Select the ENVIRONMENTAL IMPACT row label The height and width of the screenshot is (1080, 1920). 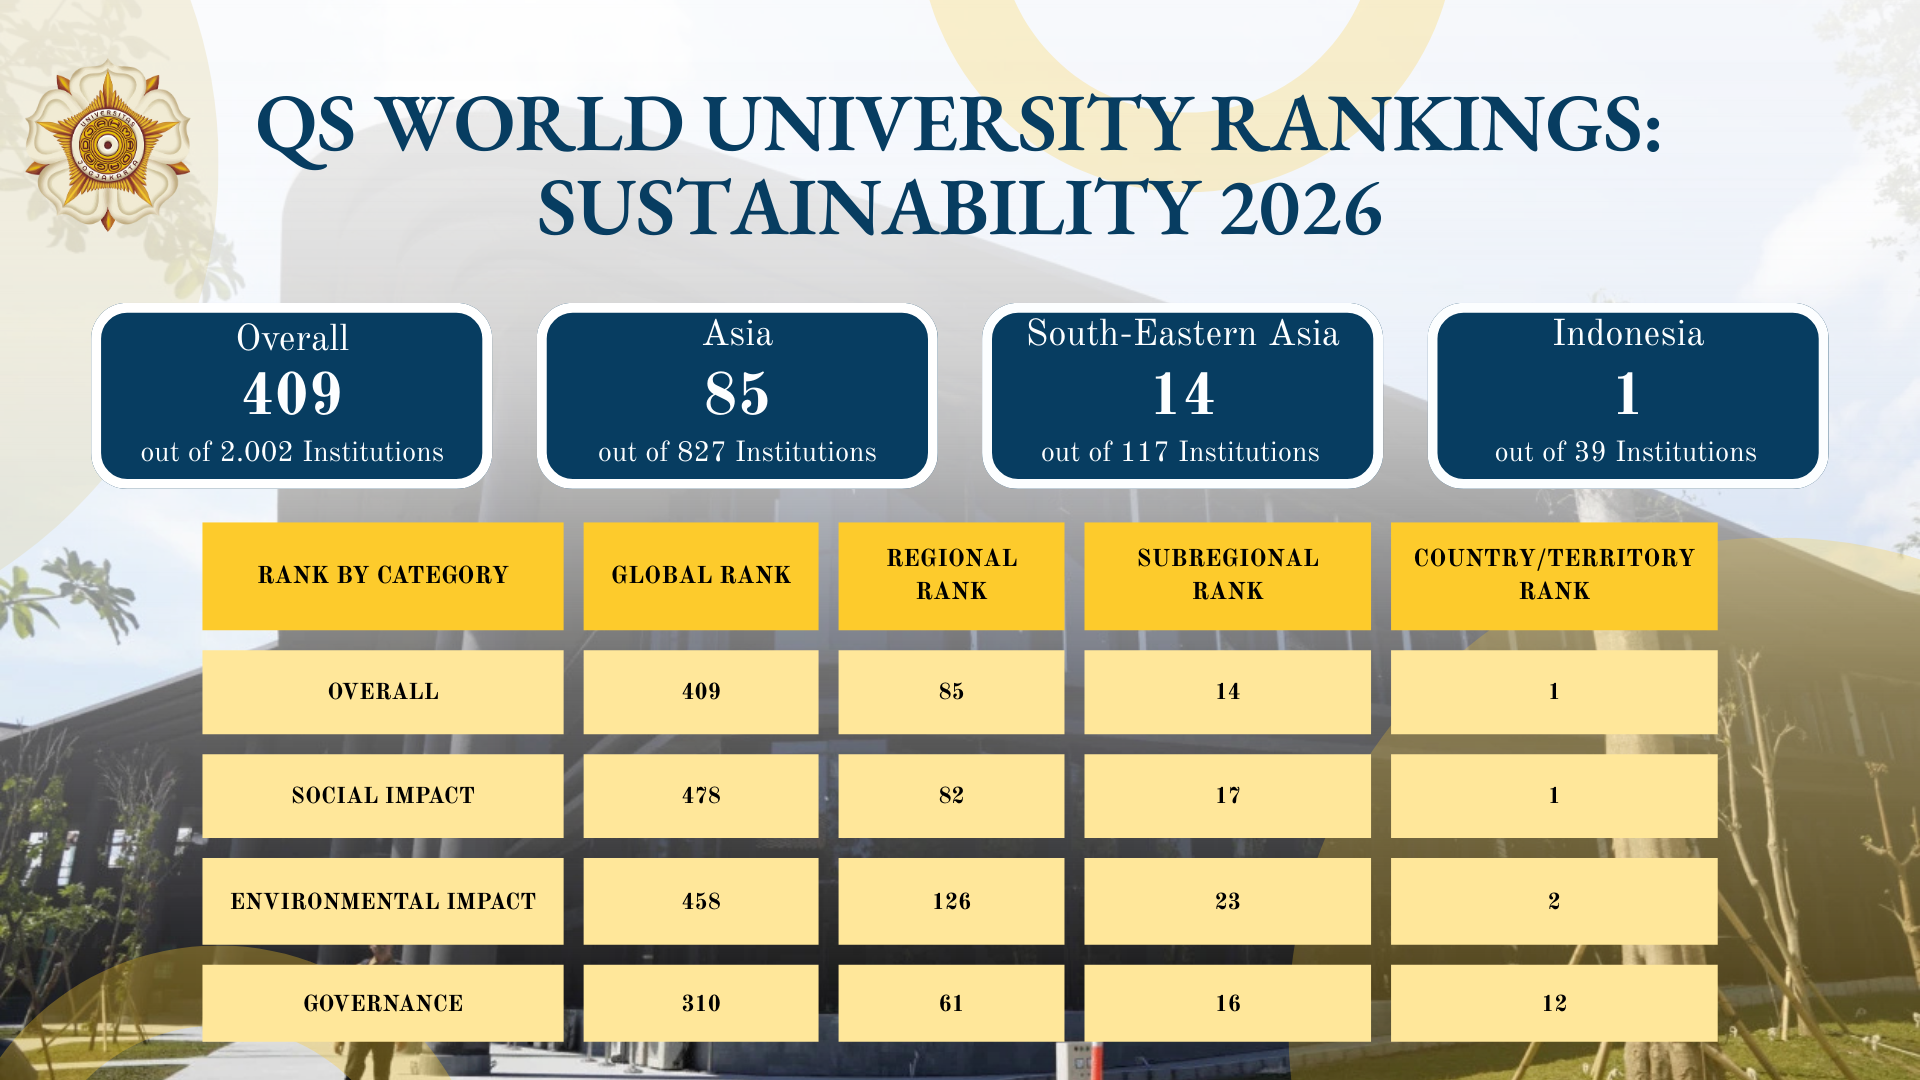(383, 900)
